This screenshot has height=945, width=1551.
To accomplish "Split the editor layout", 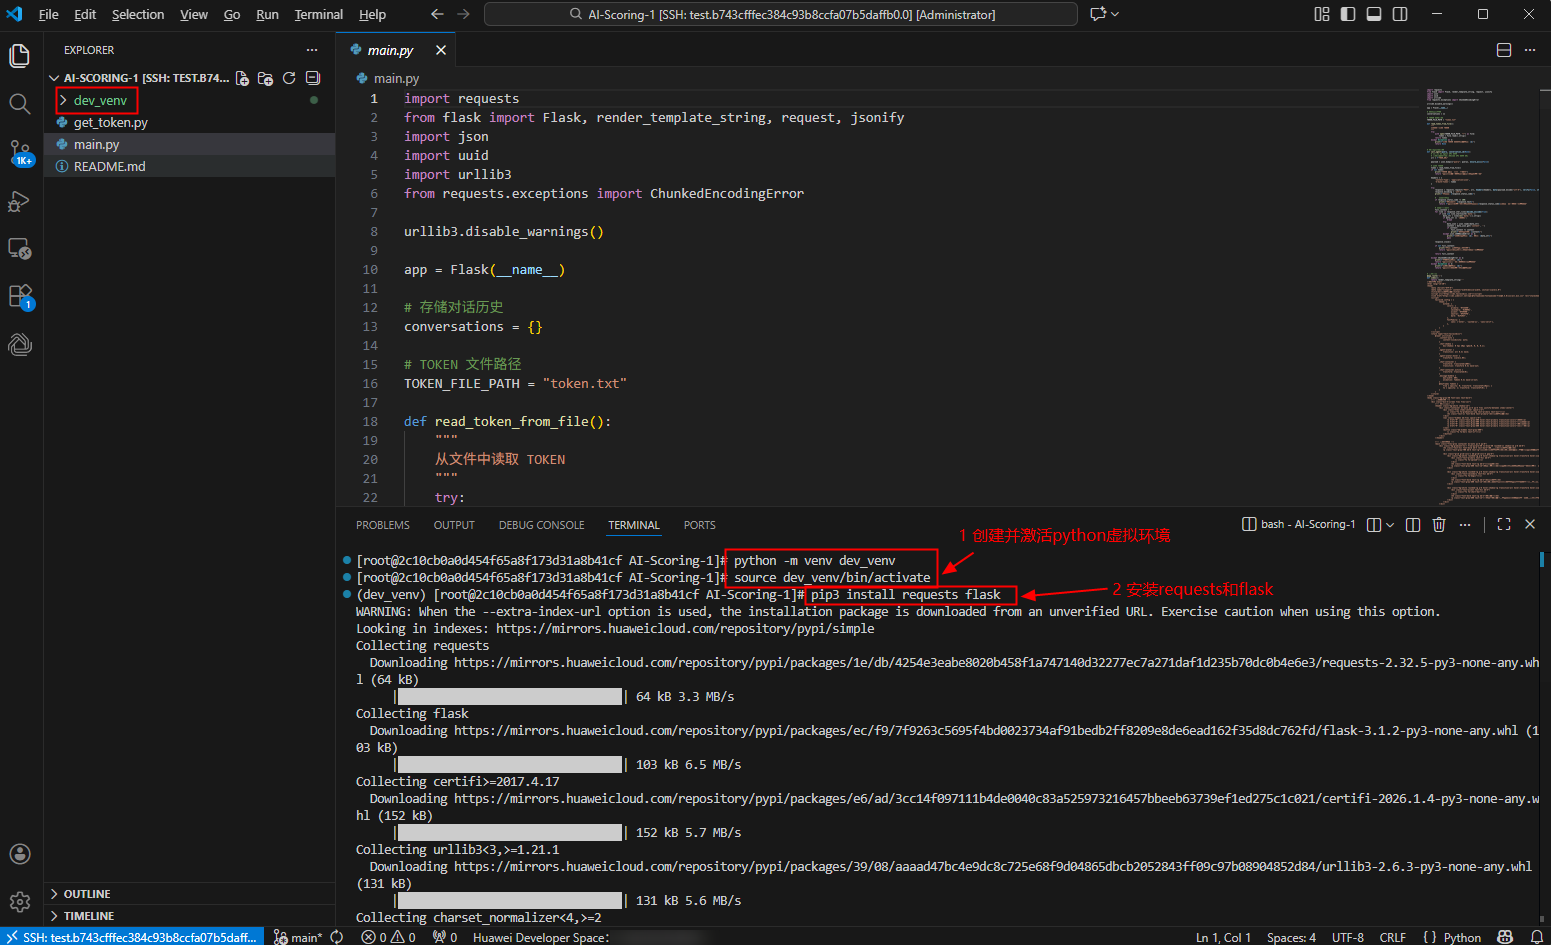I will pyautogui.click(x=1504, y=50).
